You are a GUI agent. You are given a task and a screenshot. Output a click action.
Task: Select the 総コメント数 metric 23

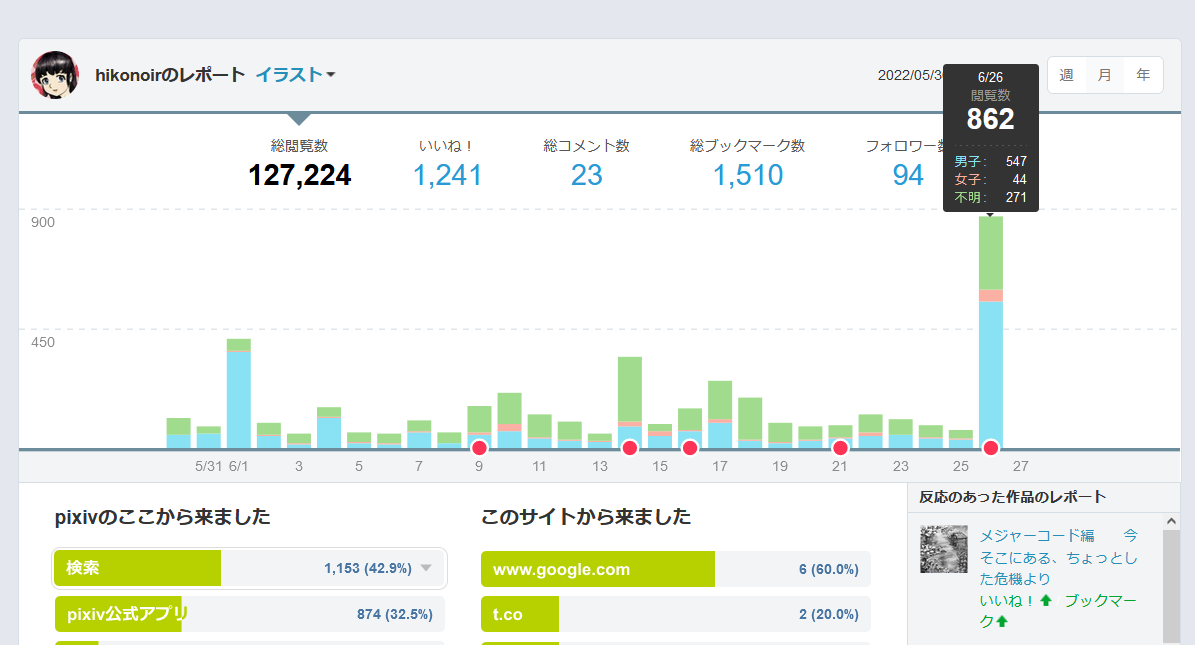click(586, 164)
